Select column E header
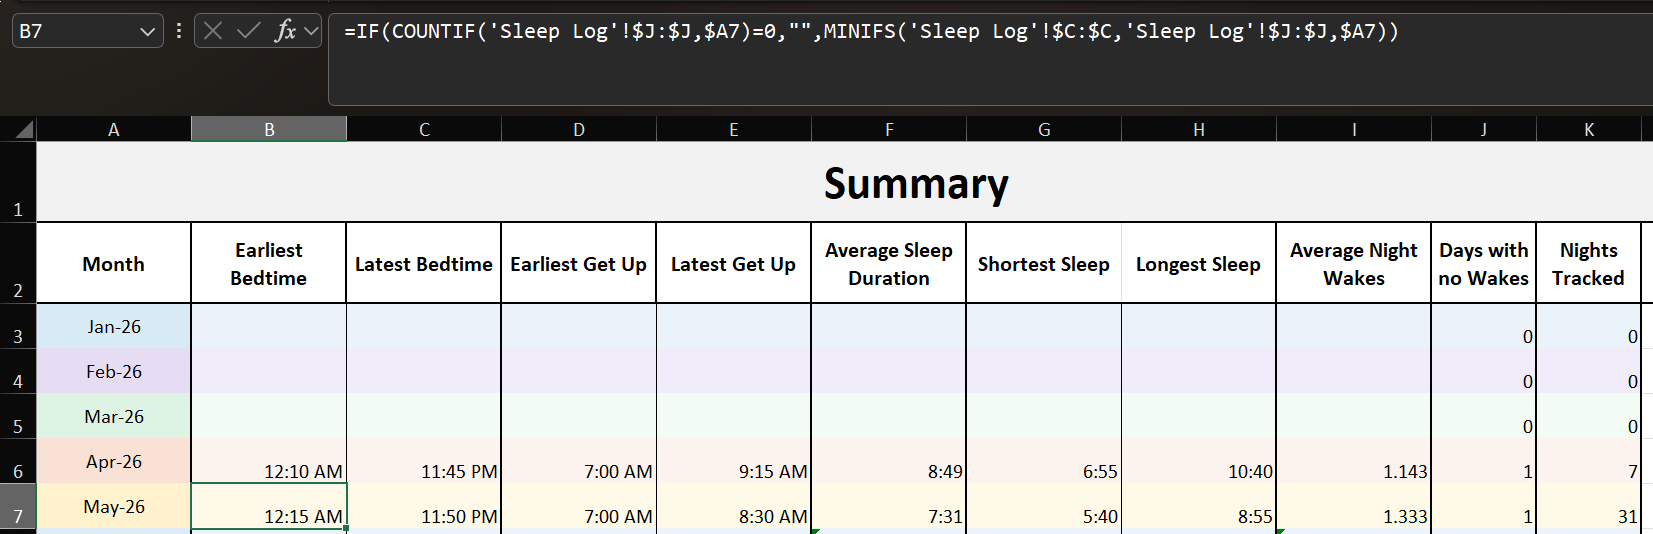This screenshot has width=1653, height=534. tap(734, 129)
